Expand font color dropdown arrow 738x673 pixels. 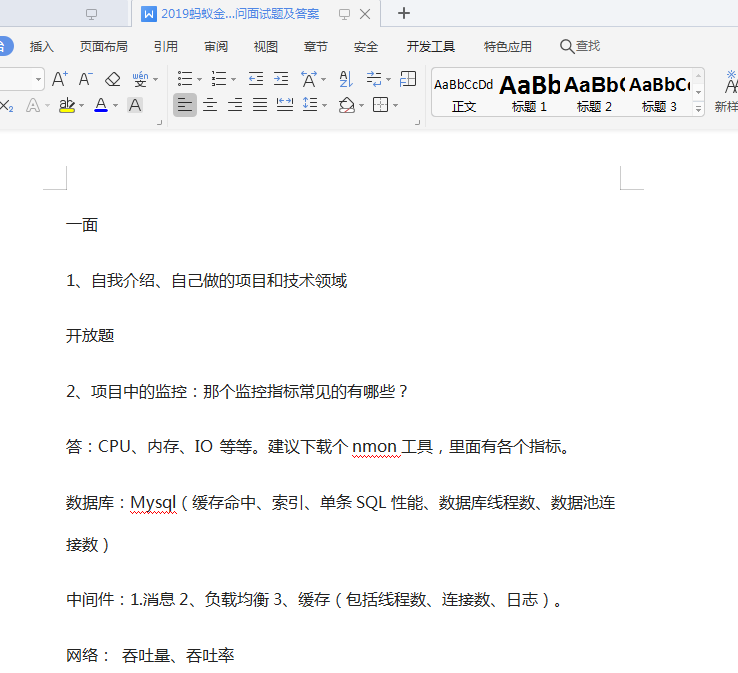pos(115,105)
